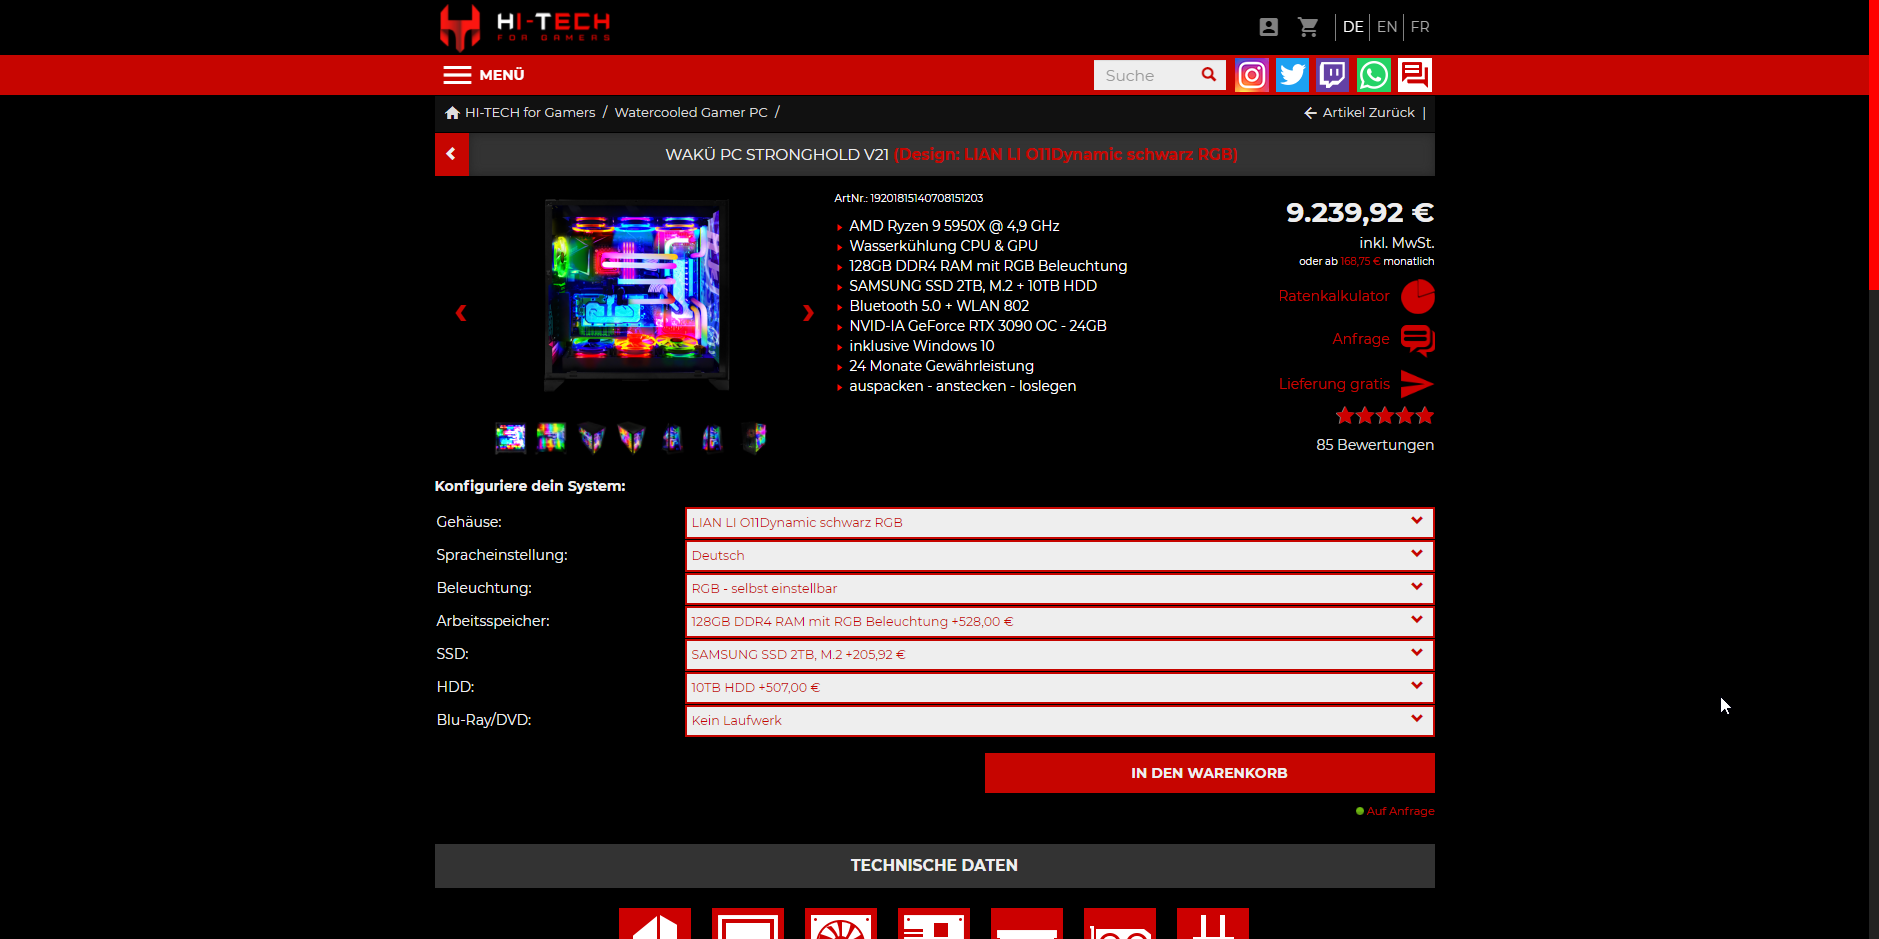Image resolution: width=1879 pixels, height=939 pixels.
Task: Expand the Blu-Ray/DVD drive dropdown
Action: pos(1059,720)
